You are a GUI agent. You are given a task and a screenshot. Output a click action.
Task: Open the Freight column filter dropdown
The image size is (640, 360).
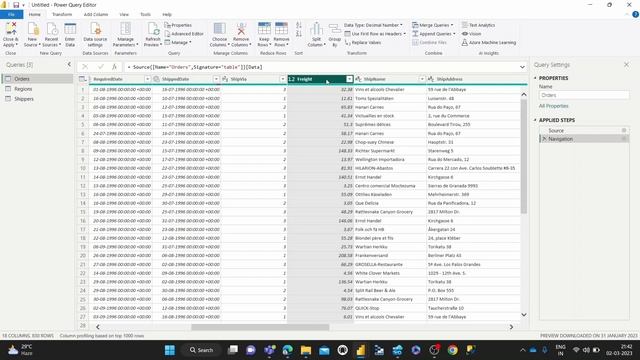349,79
